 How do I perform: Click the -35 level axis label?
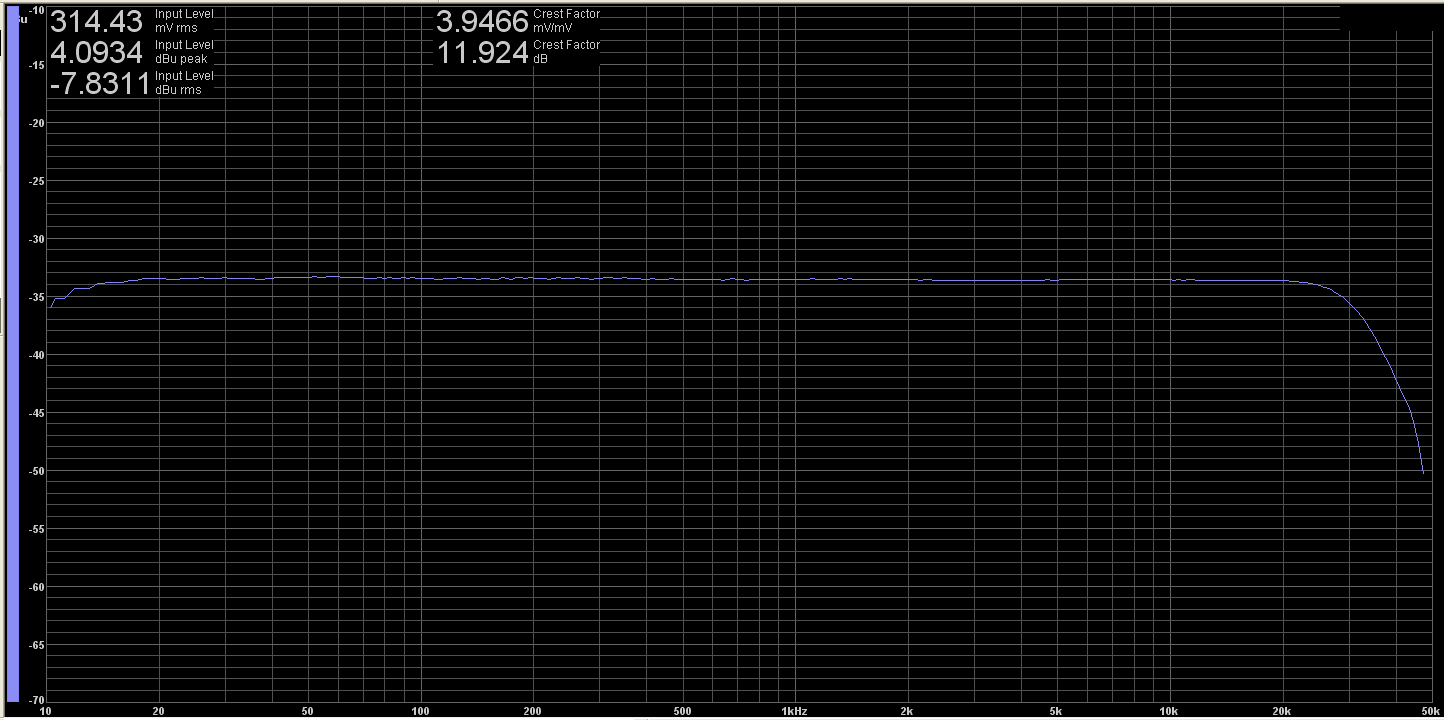coord(36,297)
